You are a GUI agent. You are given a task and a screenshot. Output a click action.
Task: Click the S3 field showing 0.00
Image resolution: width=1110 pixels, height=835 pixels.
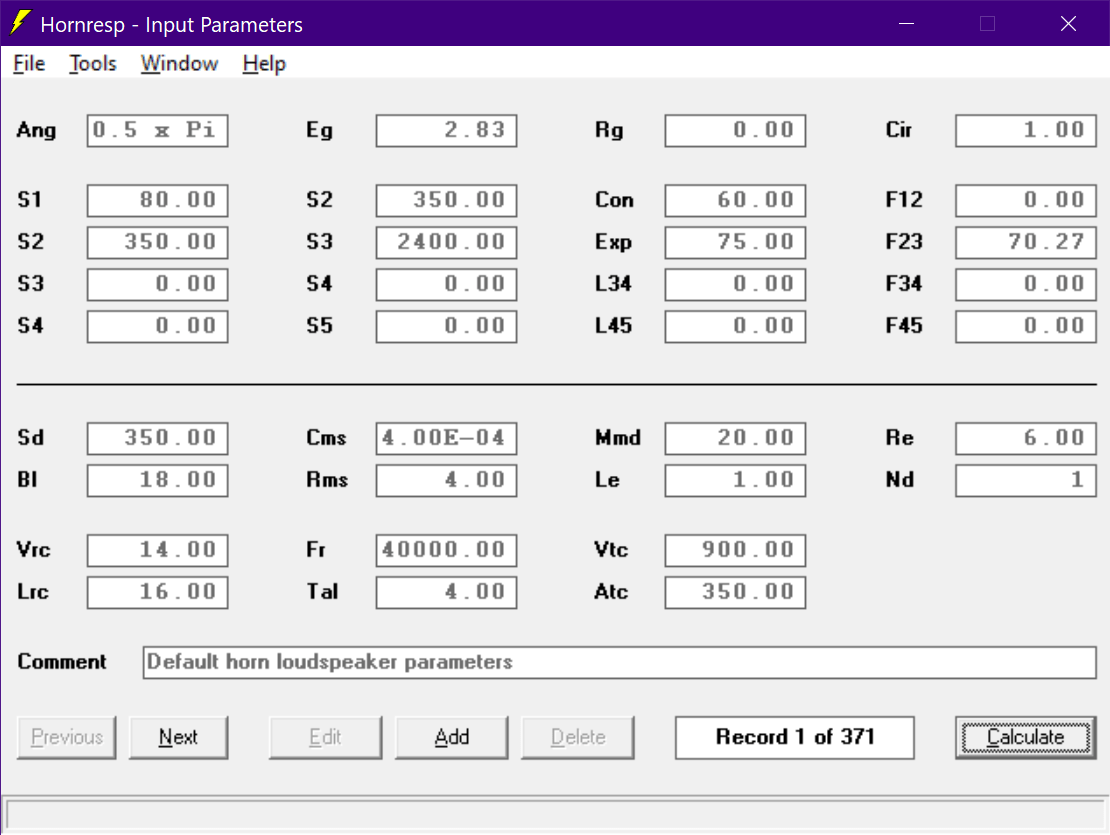pyautogui.click(x=157, y=284)
